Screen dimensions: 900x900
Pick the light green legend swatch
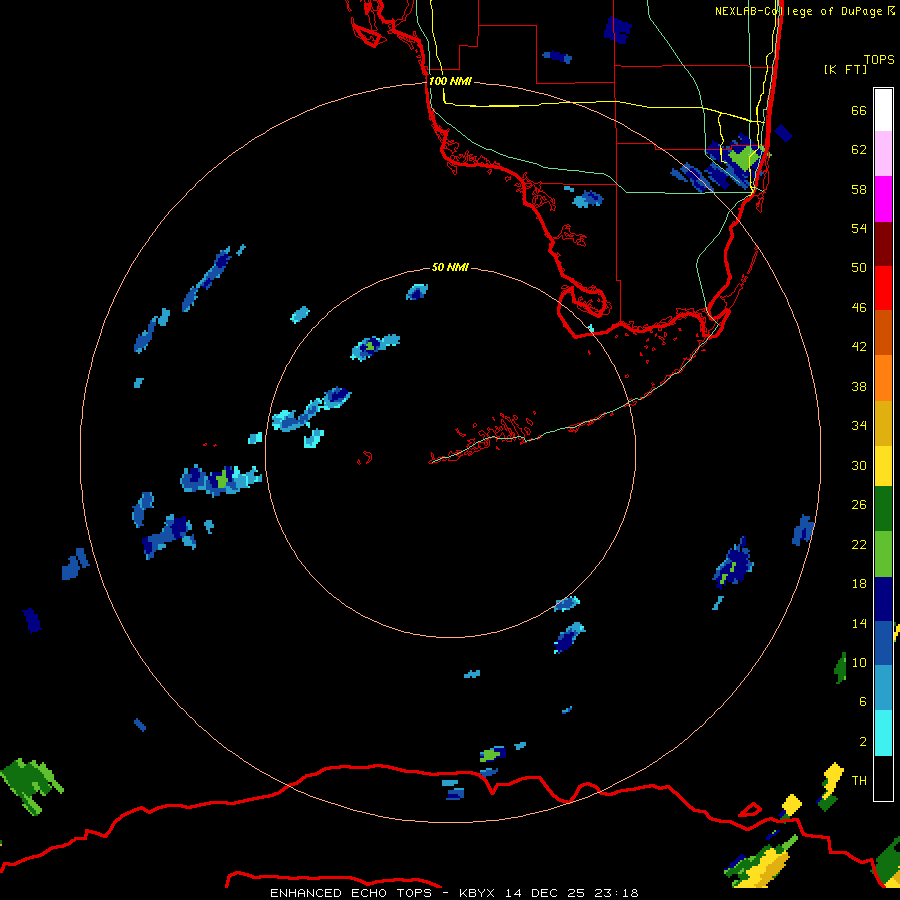[x=883, y=554]
